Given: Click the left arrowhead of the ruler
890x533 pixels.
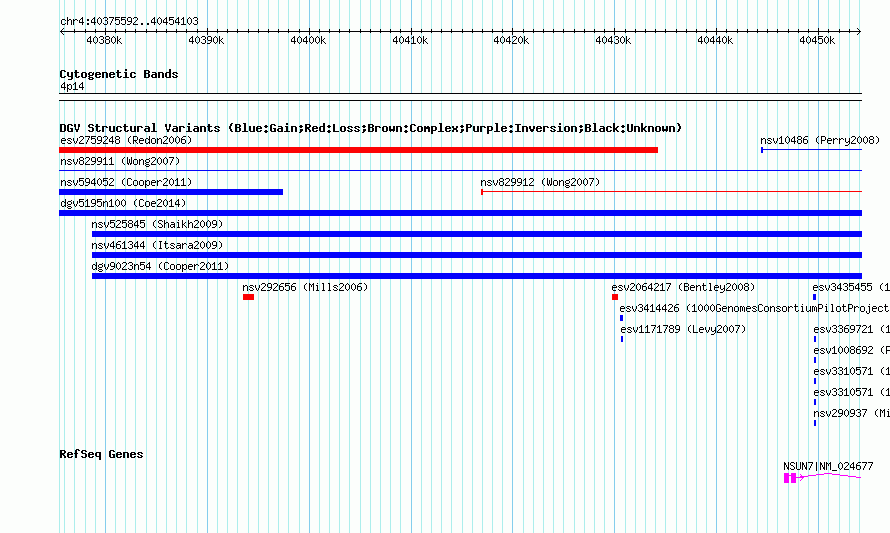Looking at the screenshot, I should [62, 31].
